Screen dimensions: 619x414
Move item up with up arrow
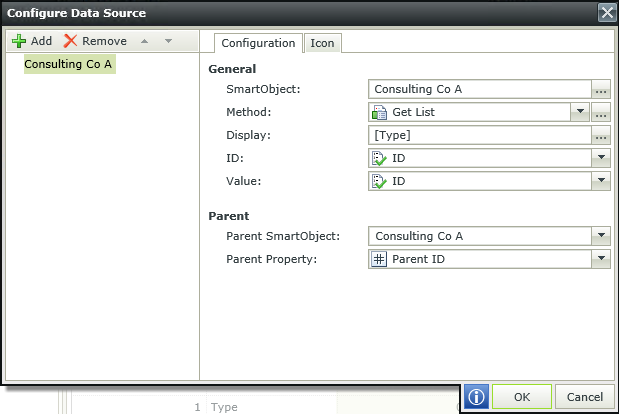(x=144, y=41)
